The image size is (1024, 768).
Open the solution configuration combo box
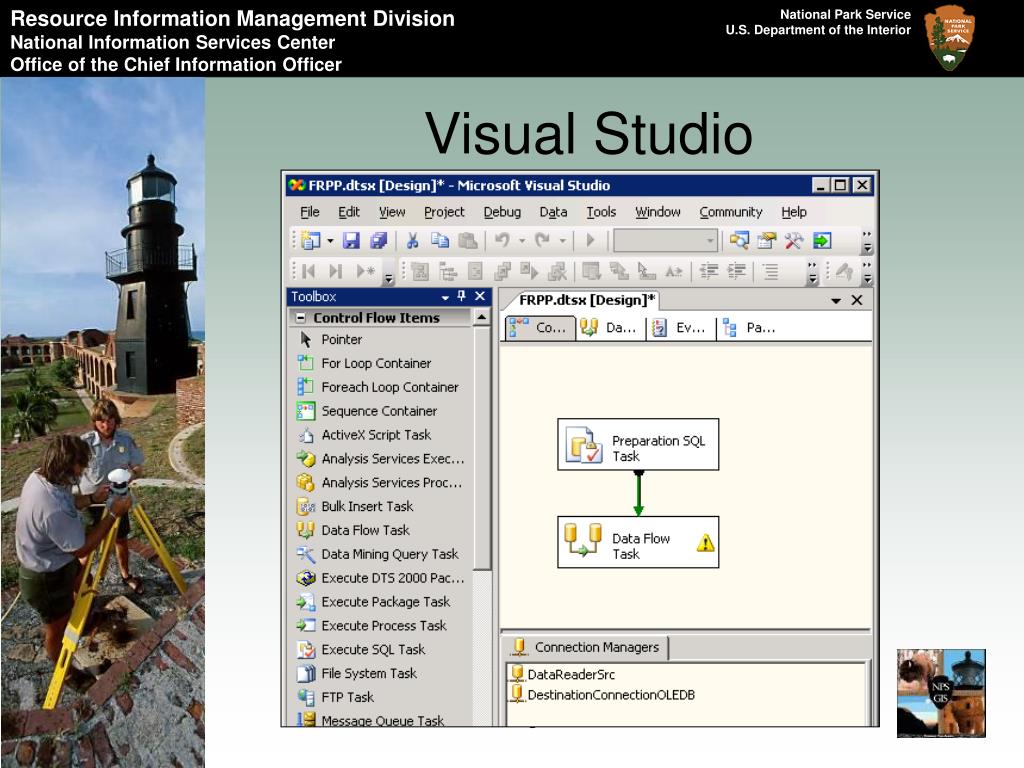coord(665,241)
